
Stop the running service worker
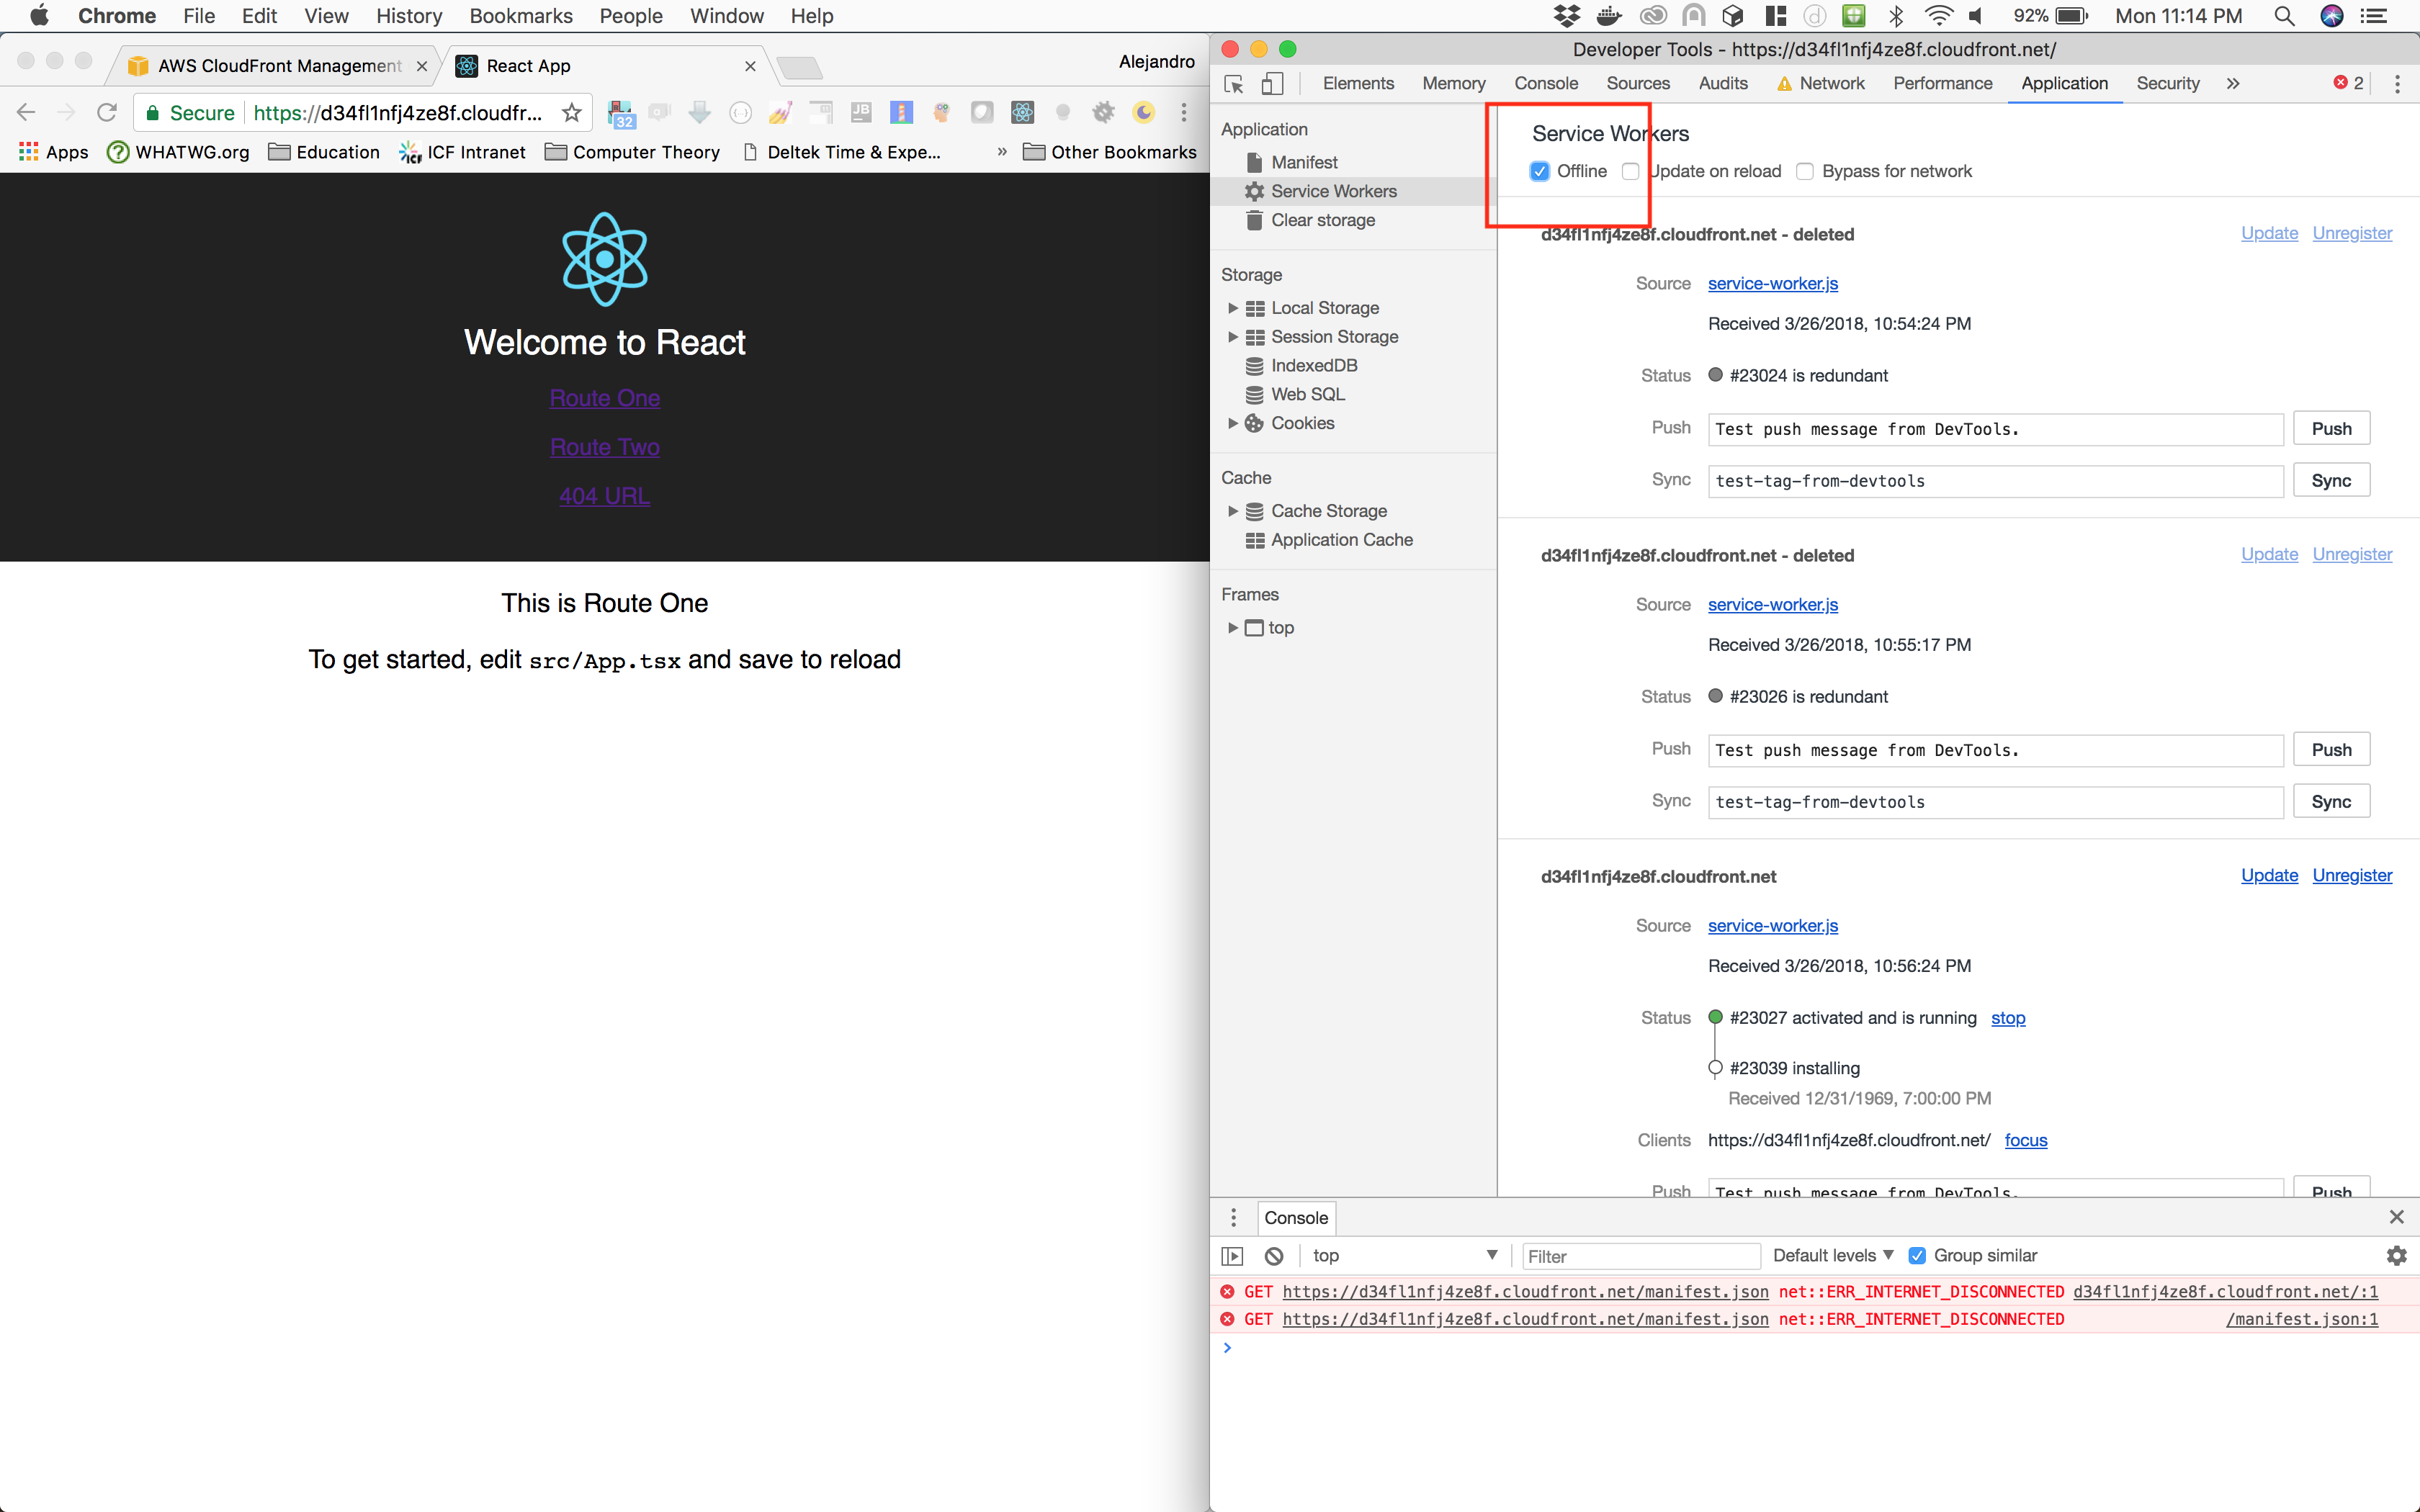[x=2007, y=1018]
